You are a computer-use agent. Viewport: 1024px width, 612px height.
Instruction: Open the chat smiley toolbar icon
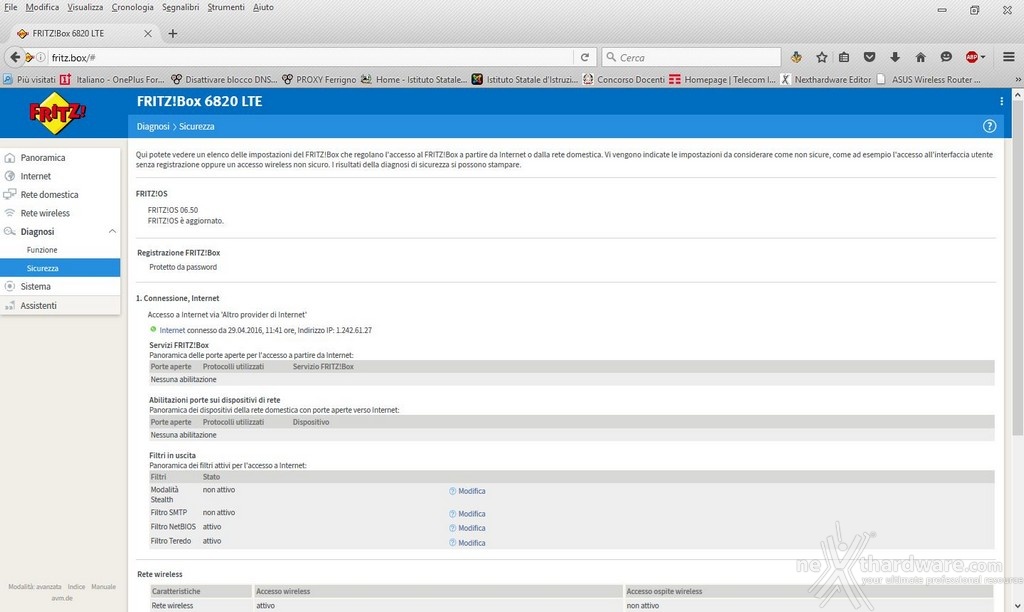946,57
